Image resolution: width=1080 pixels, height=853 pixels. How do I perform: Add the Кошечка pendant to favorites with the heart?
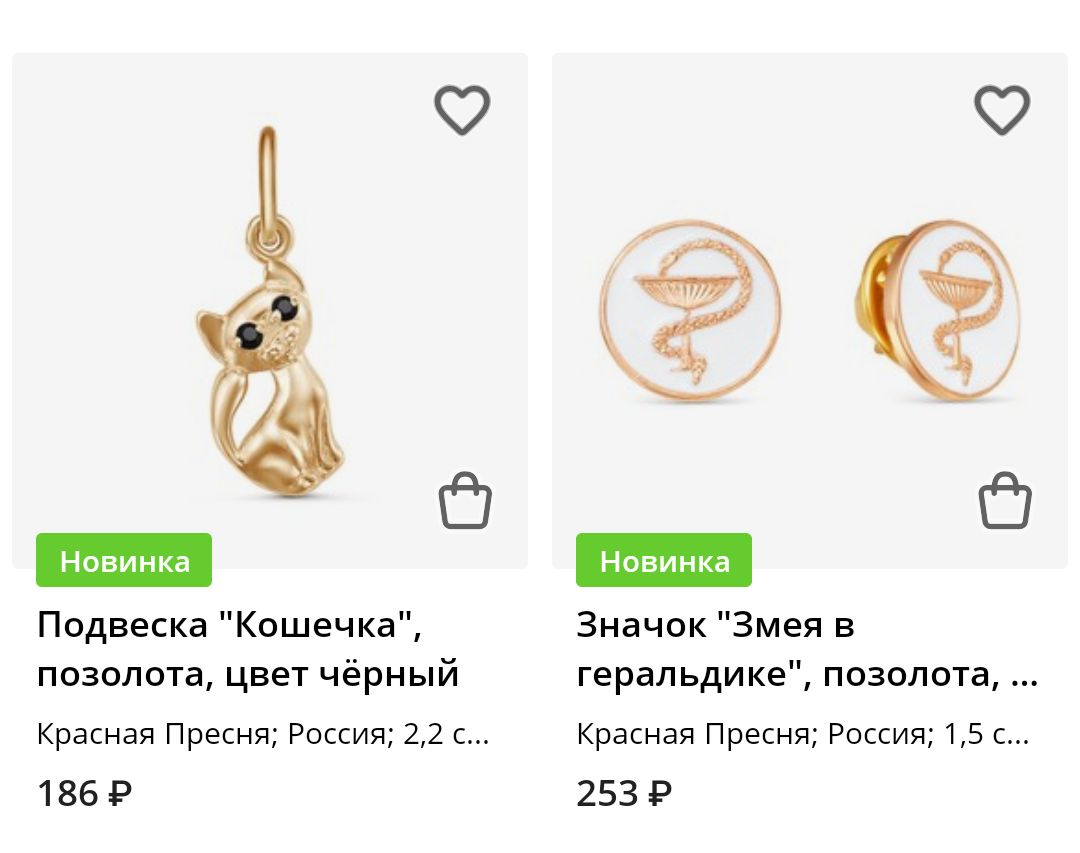[x=462, y=110]
